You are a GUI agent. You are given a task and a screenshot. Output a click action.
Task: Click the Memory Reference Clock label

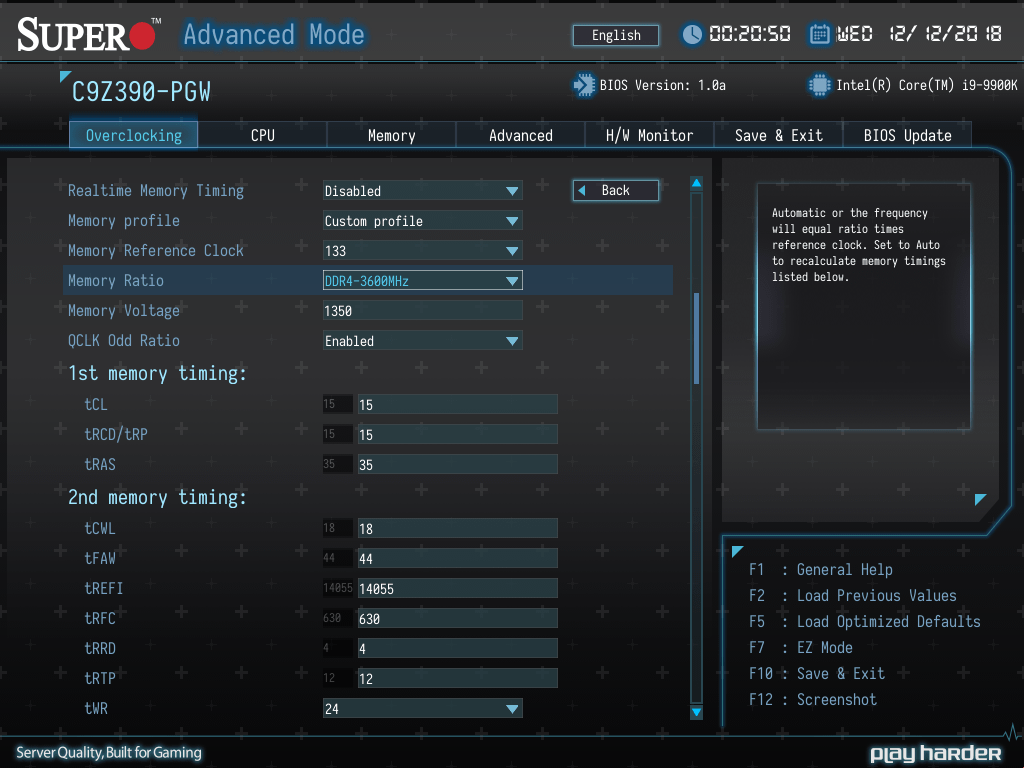[155, 251]
